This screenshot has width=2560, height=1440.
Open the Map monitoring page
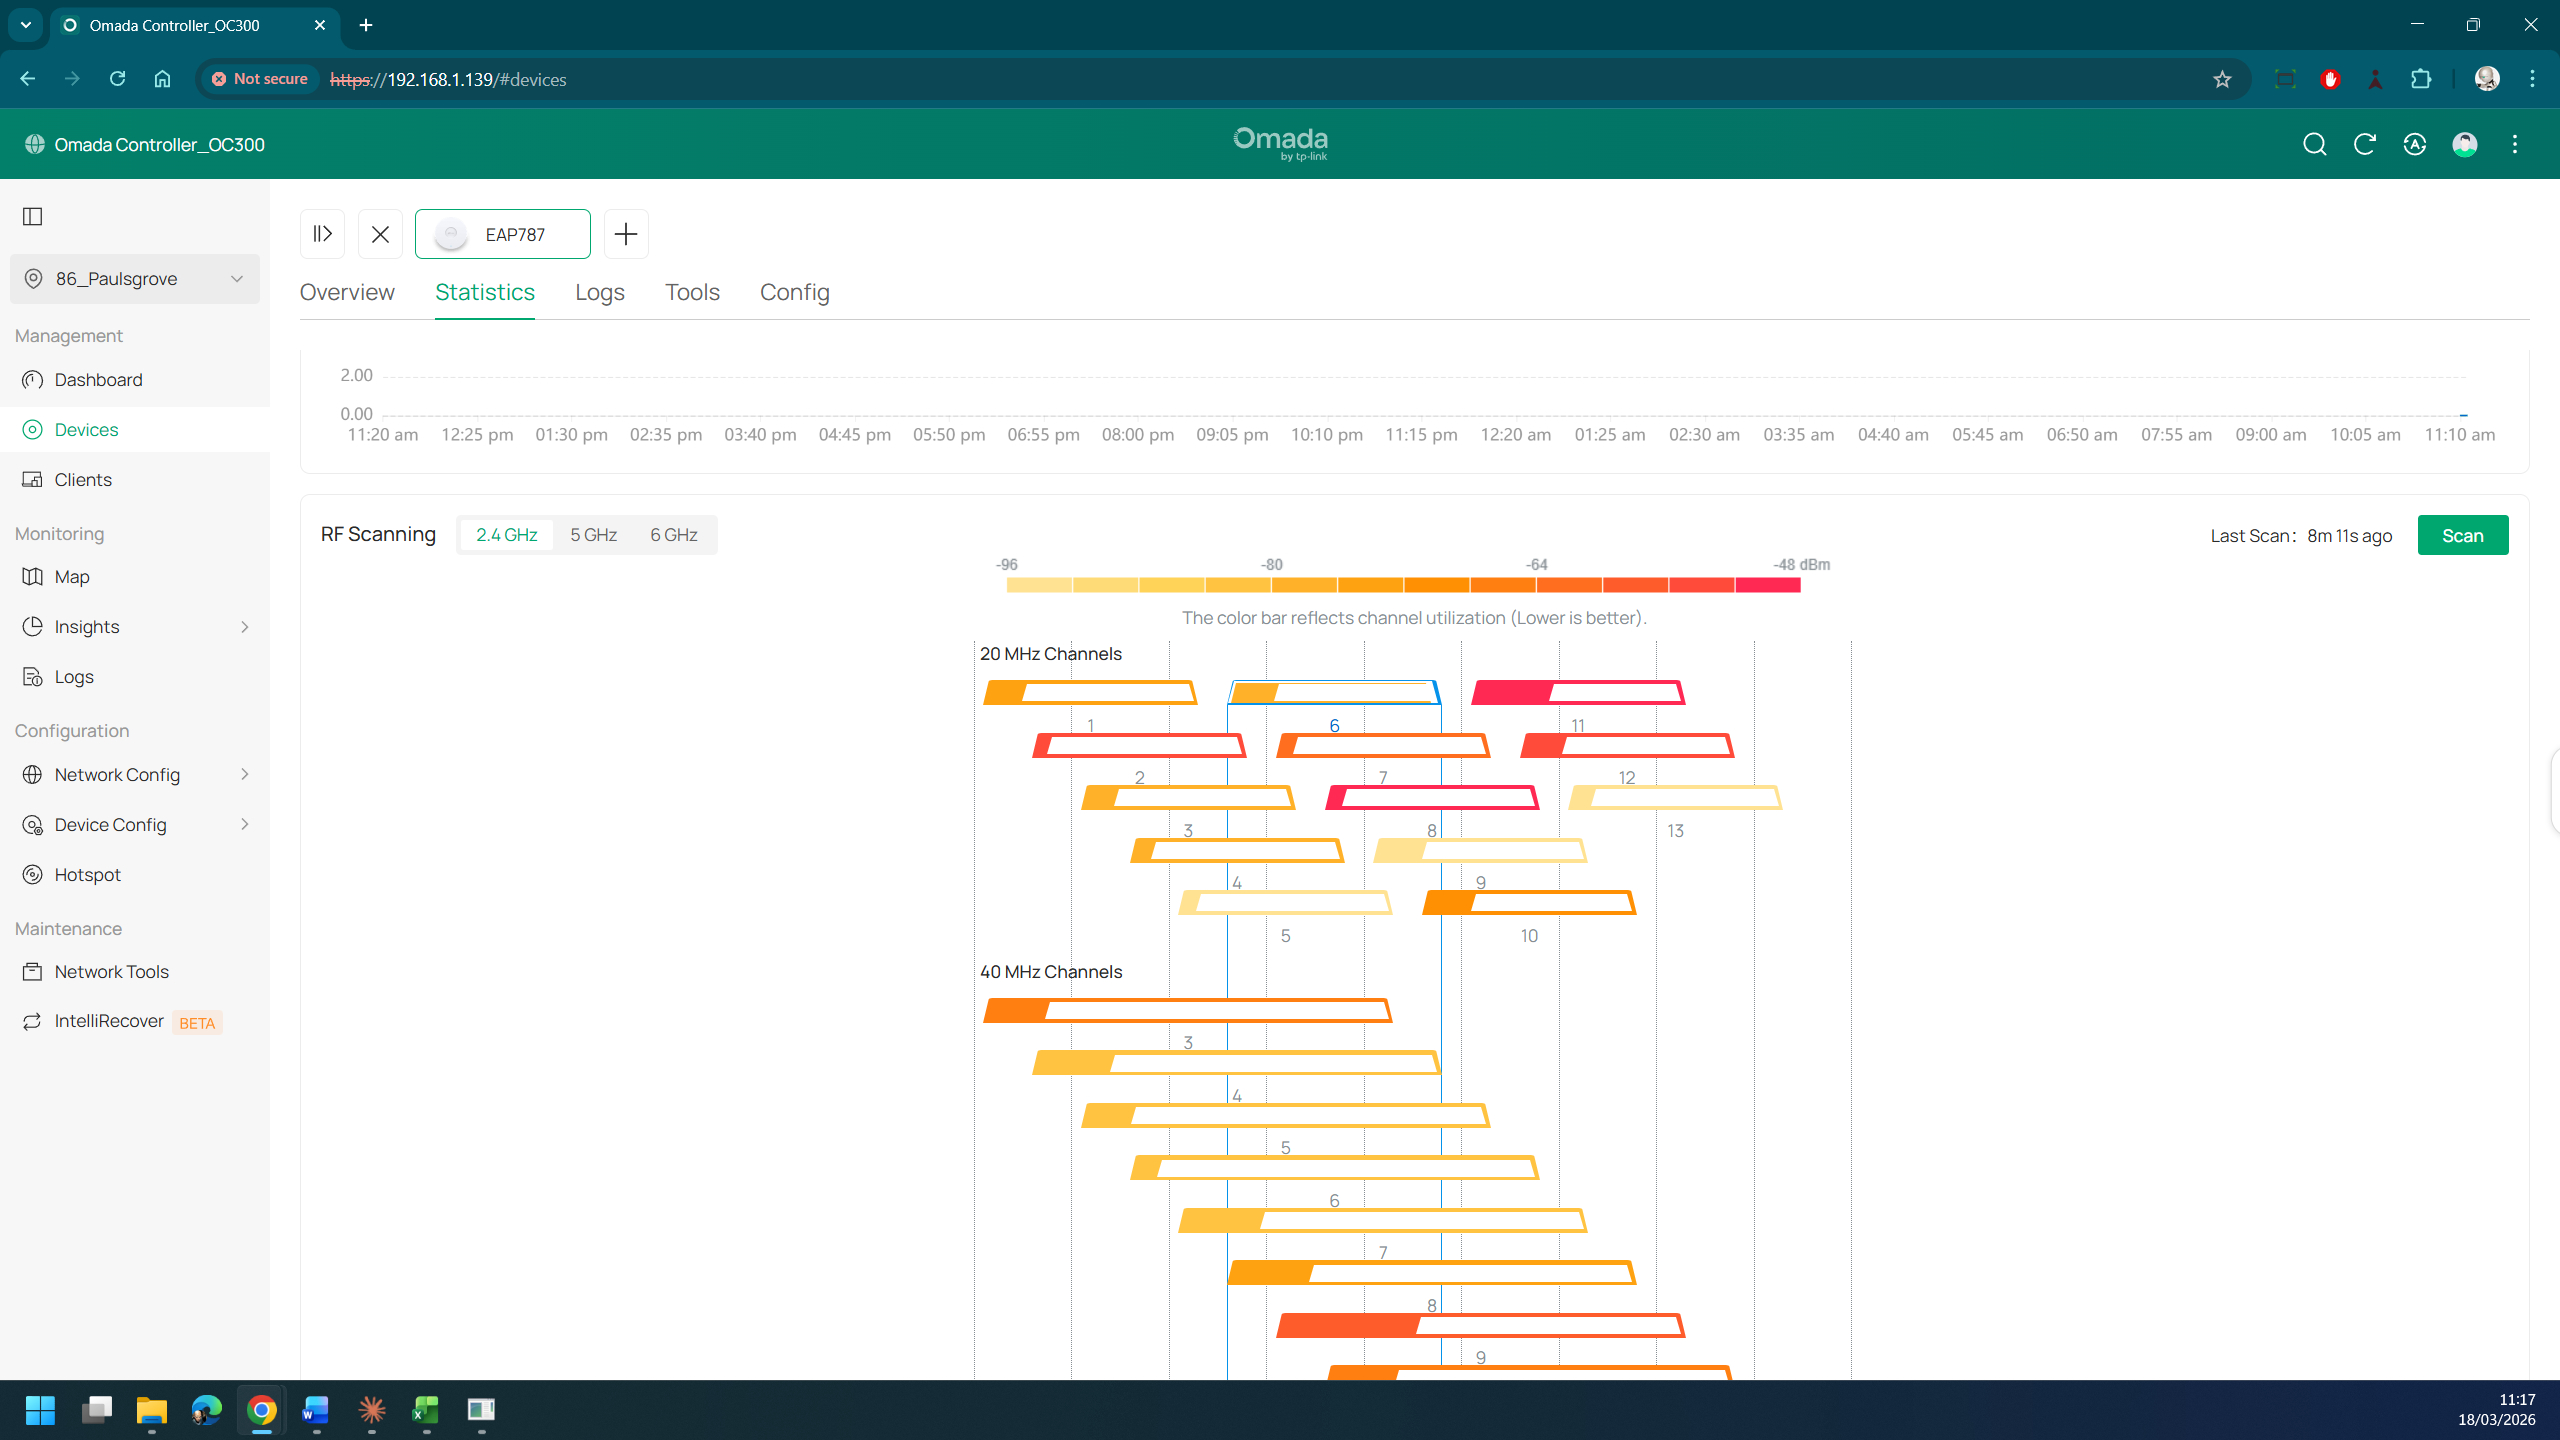(x=72, y=577)
